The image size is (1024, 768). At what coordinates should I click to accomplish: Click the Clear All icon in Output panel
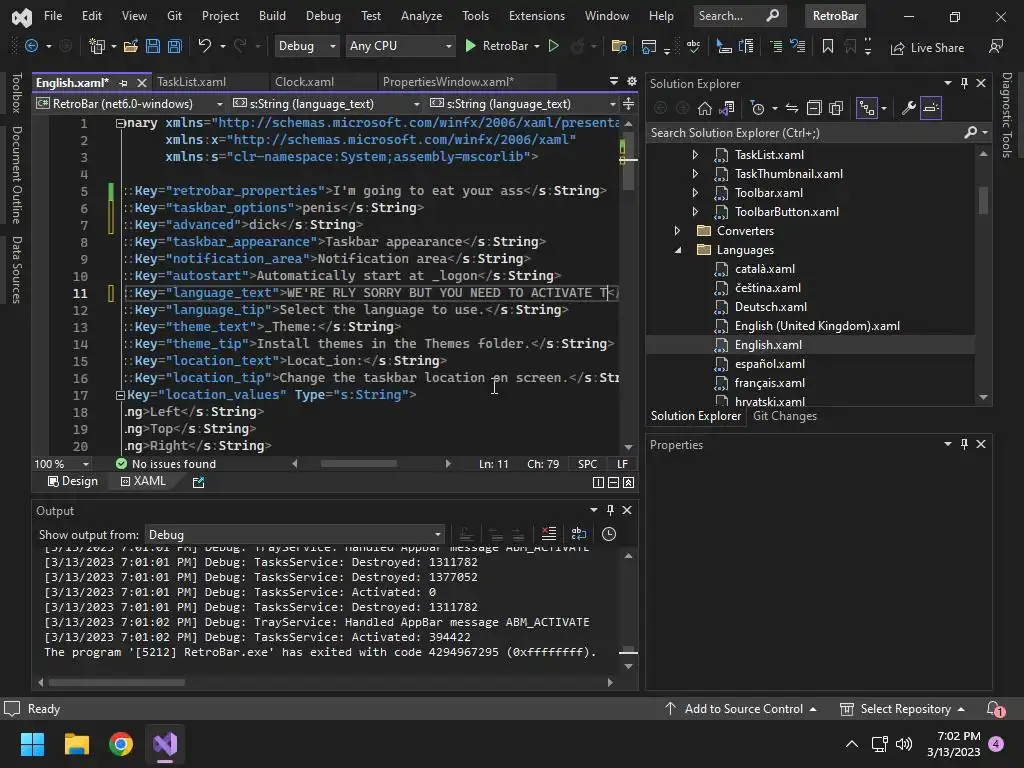pos(549,534)
